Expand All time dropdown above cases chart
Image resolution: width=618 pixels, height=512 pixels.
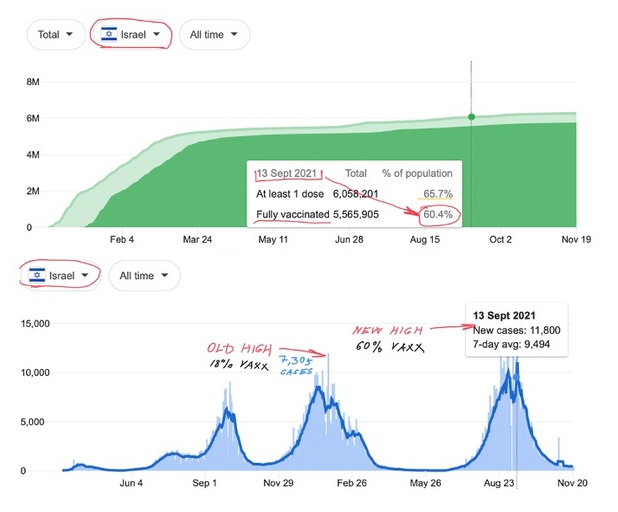tap(144, 275)
